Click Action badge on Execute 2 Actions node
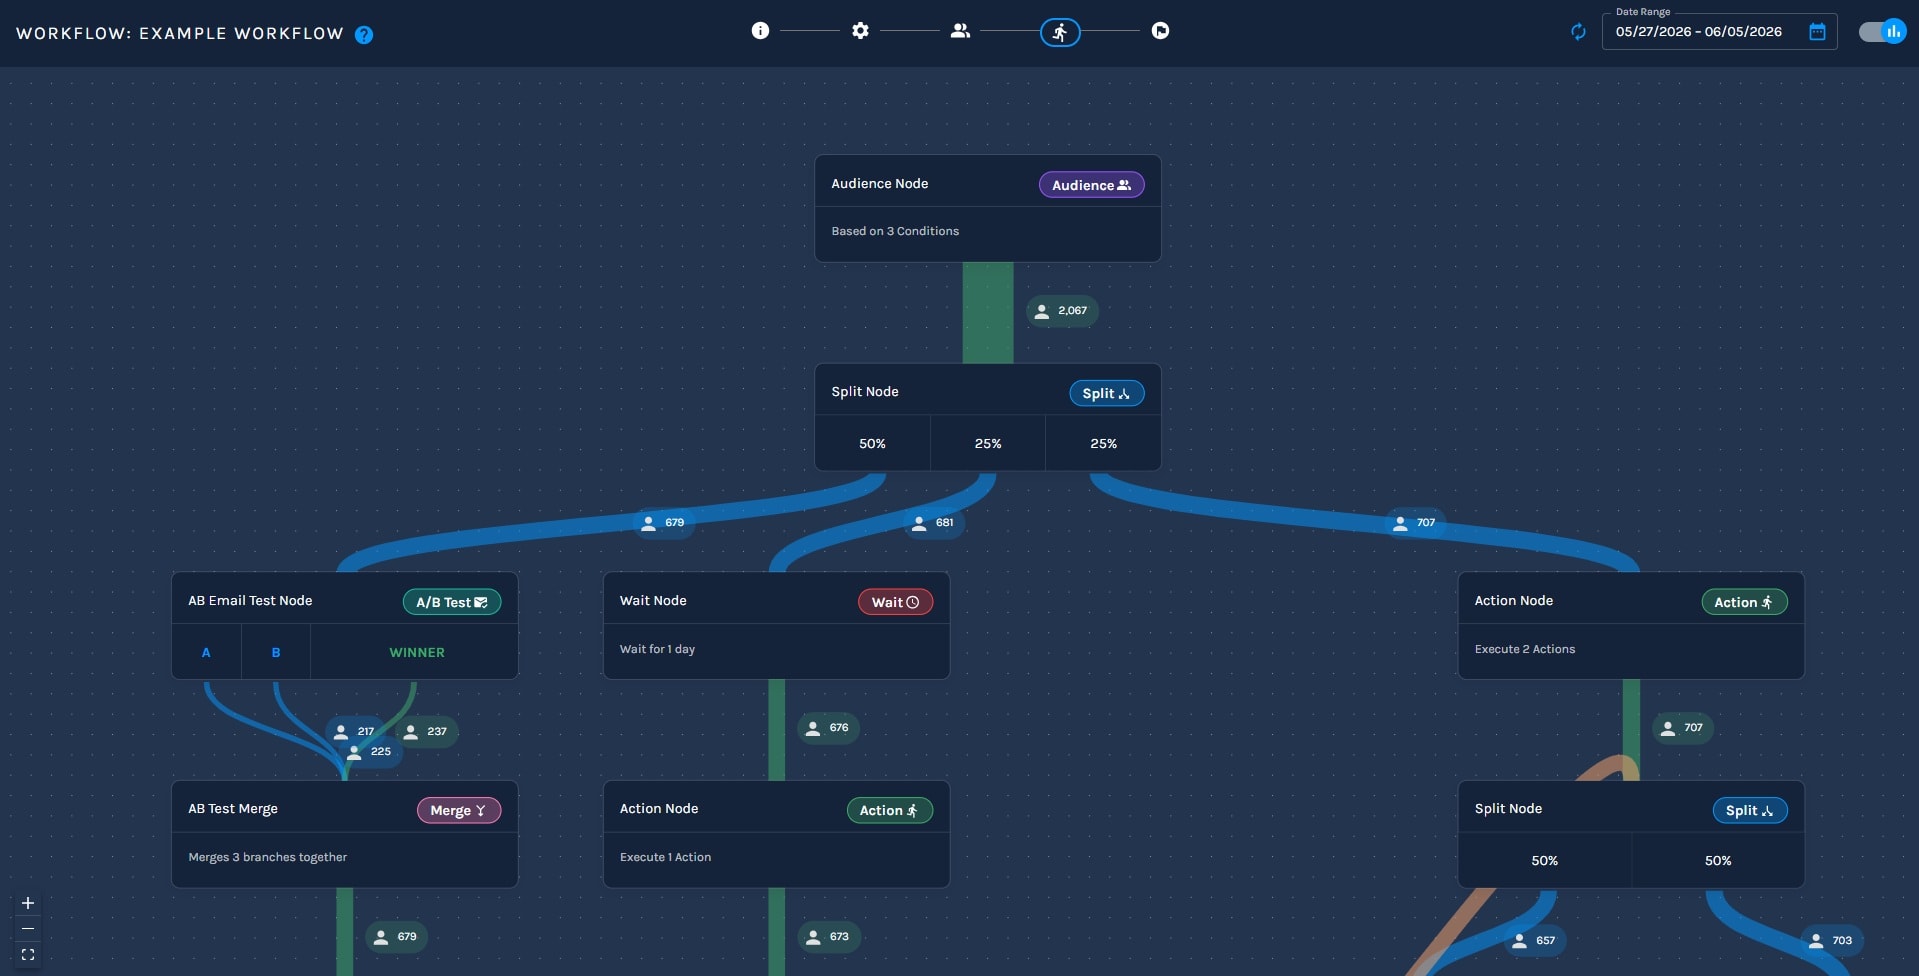The image size is (1919, 976). 1744,602
